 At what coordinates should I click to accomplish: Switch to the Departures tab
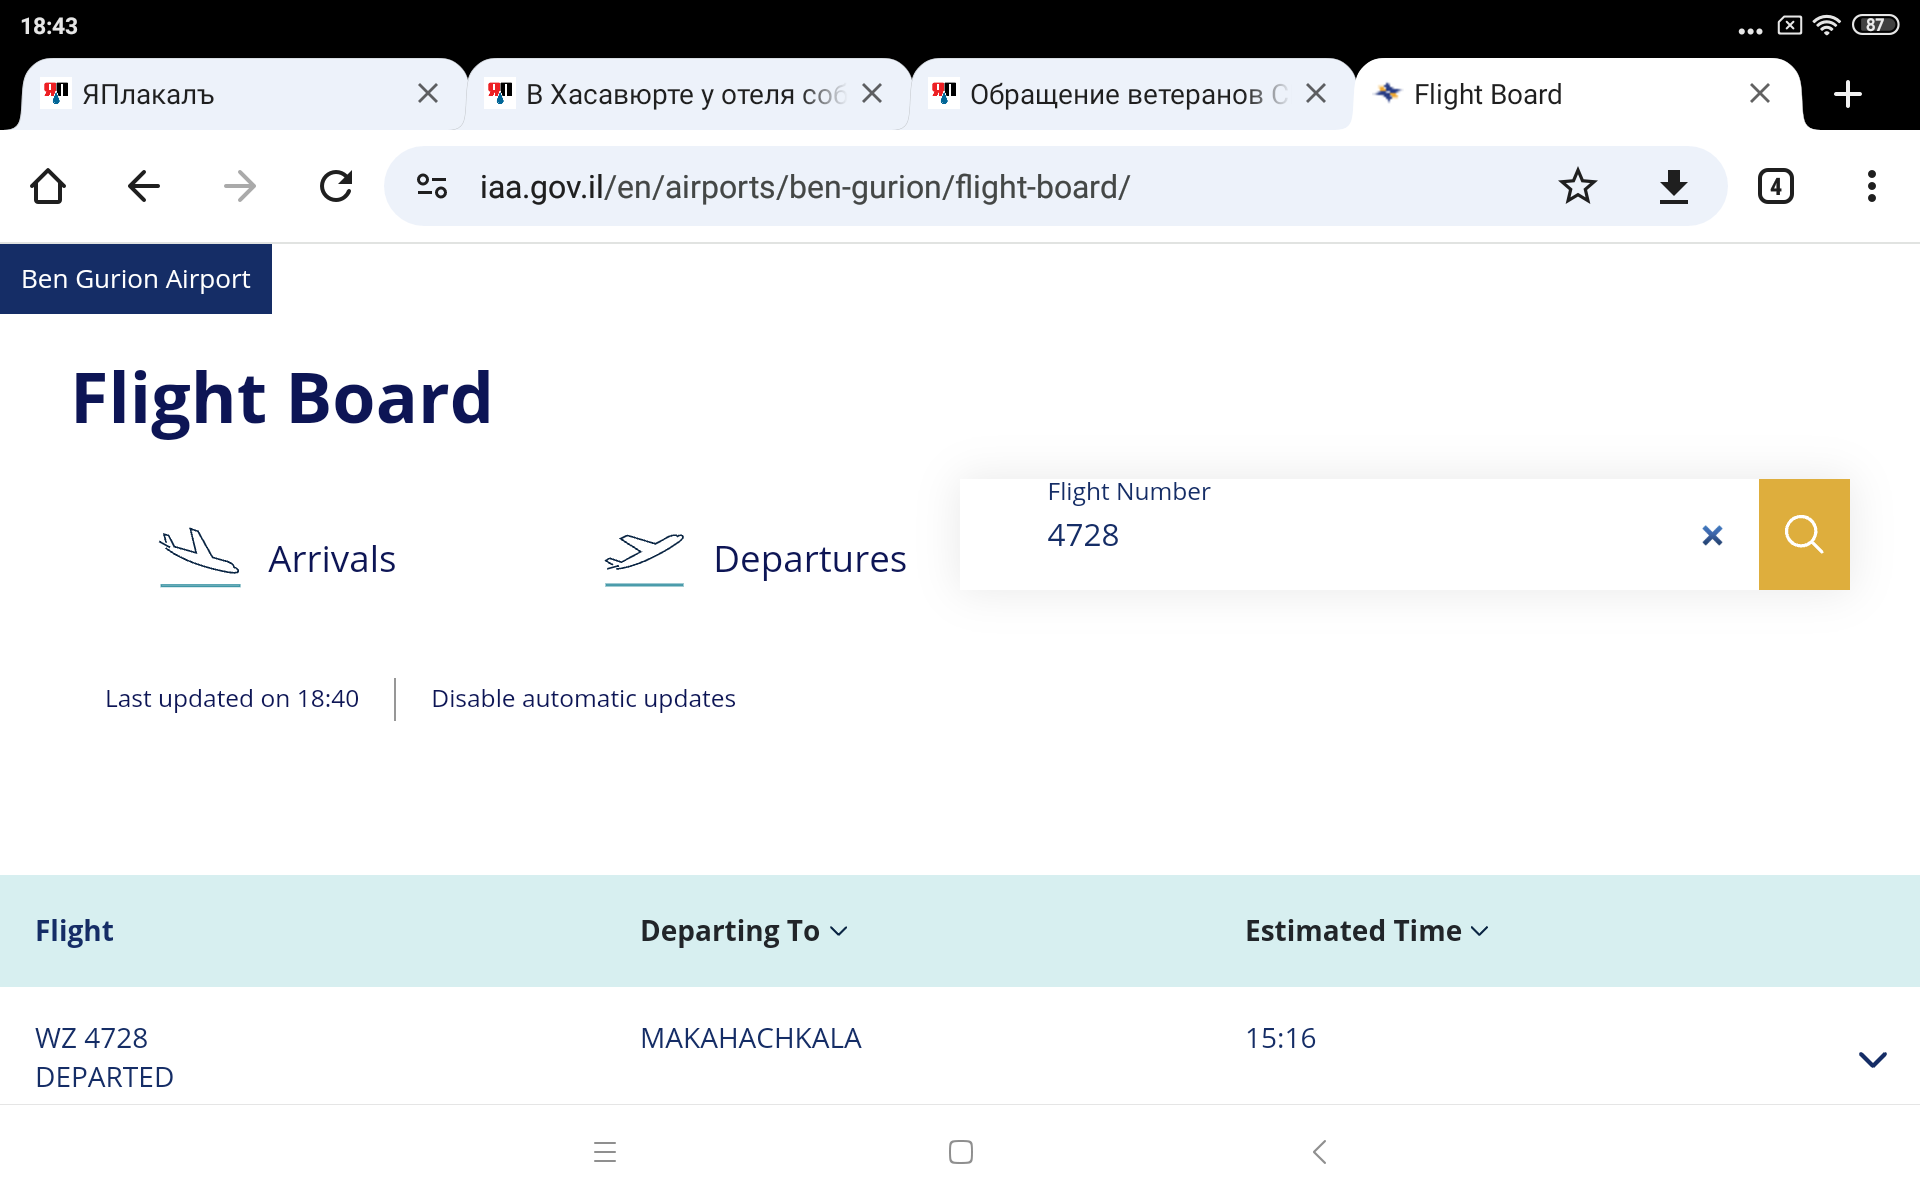point(755,558)
